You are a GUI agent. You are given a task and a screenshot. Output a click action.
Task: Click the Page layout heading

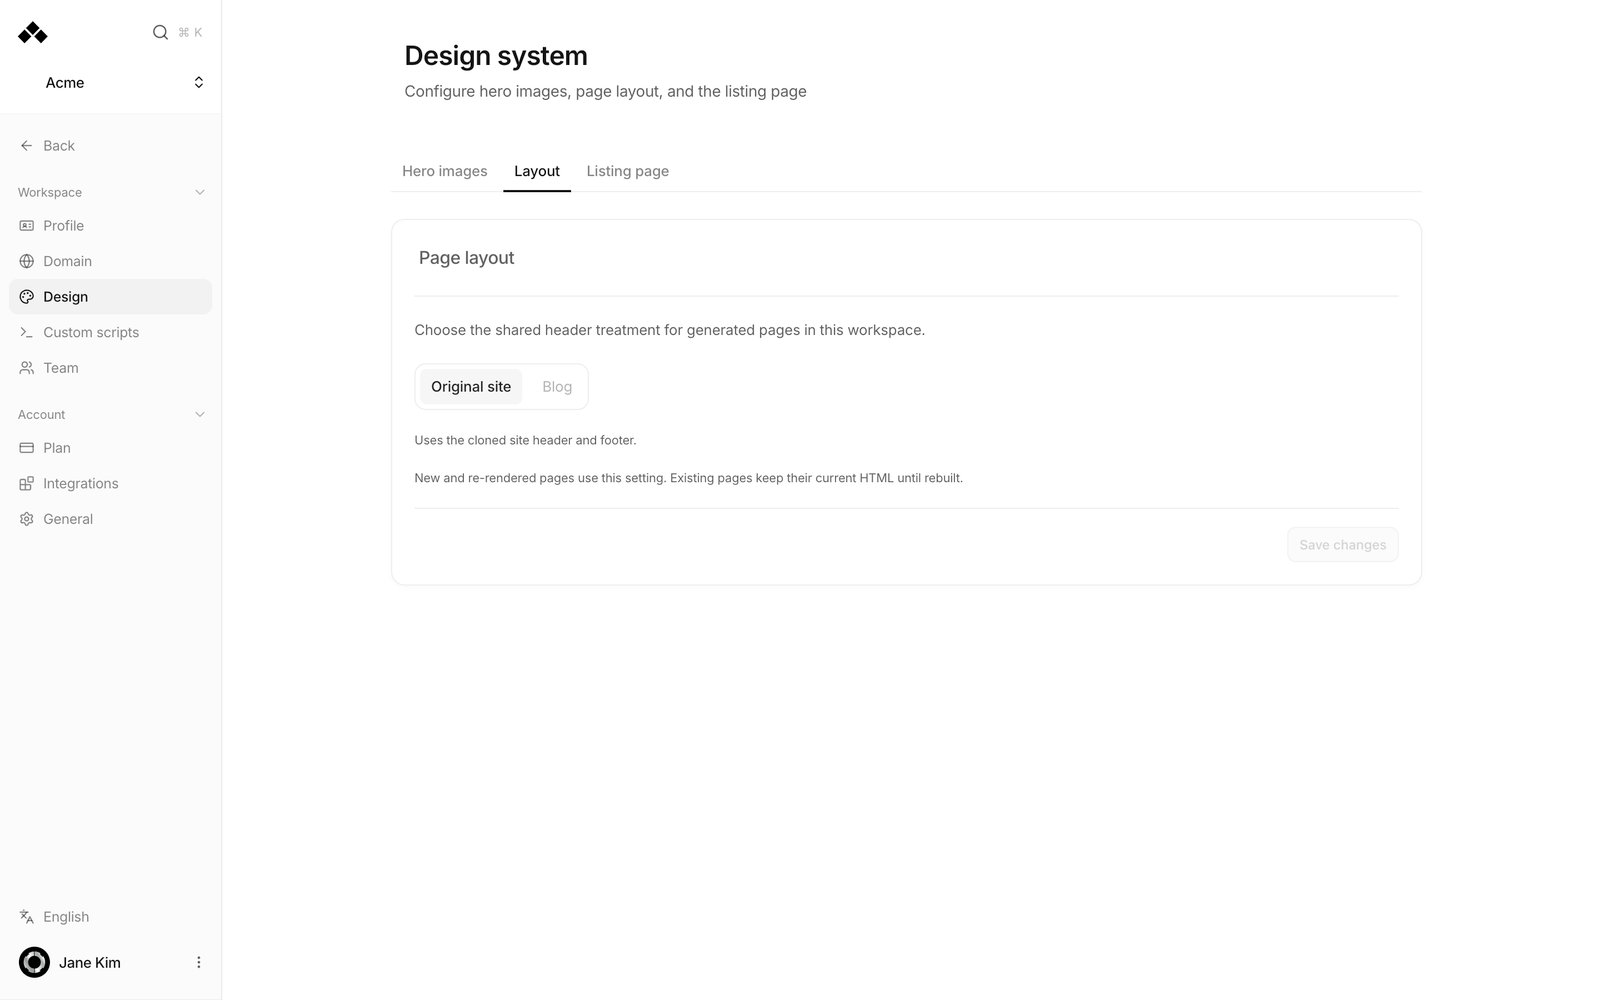[466, 258]
